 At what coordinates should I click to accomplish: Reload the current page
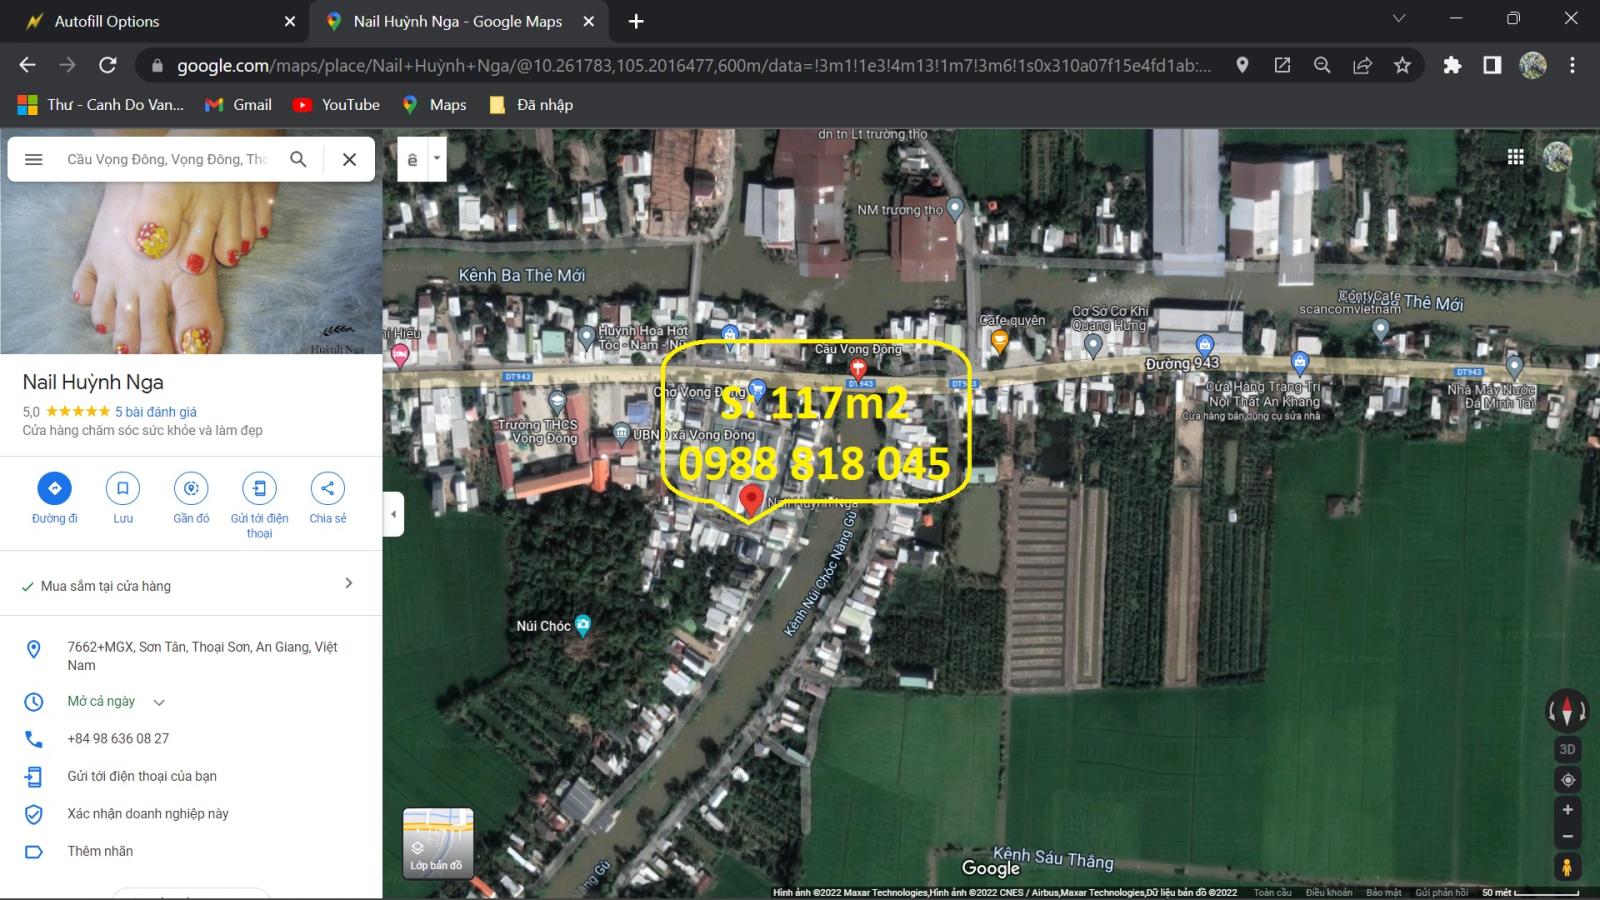107,65
